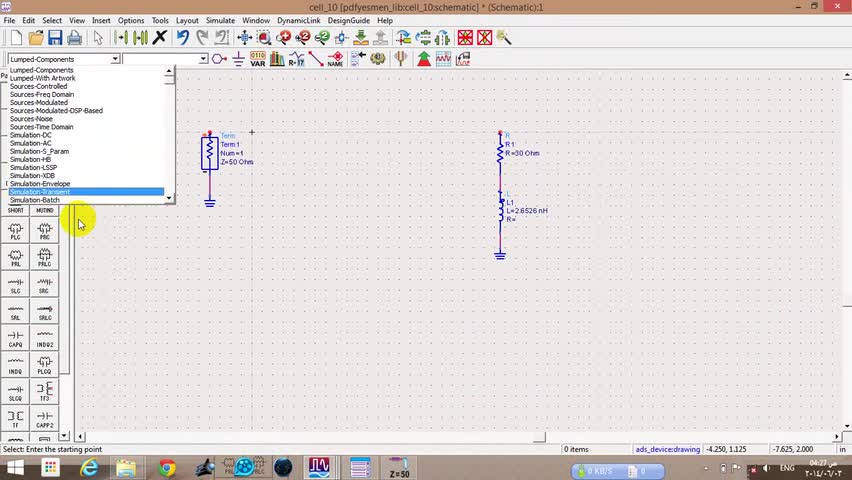The height and width of the screenshot is (480, 852).
Task: Choose Simulation-DC from the list
Action: tap(86, 135)
